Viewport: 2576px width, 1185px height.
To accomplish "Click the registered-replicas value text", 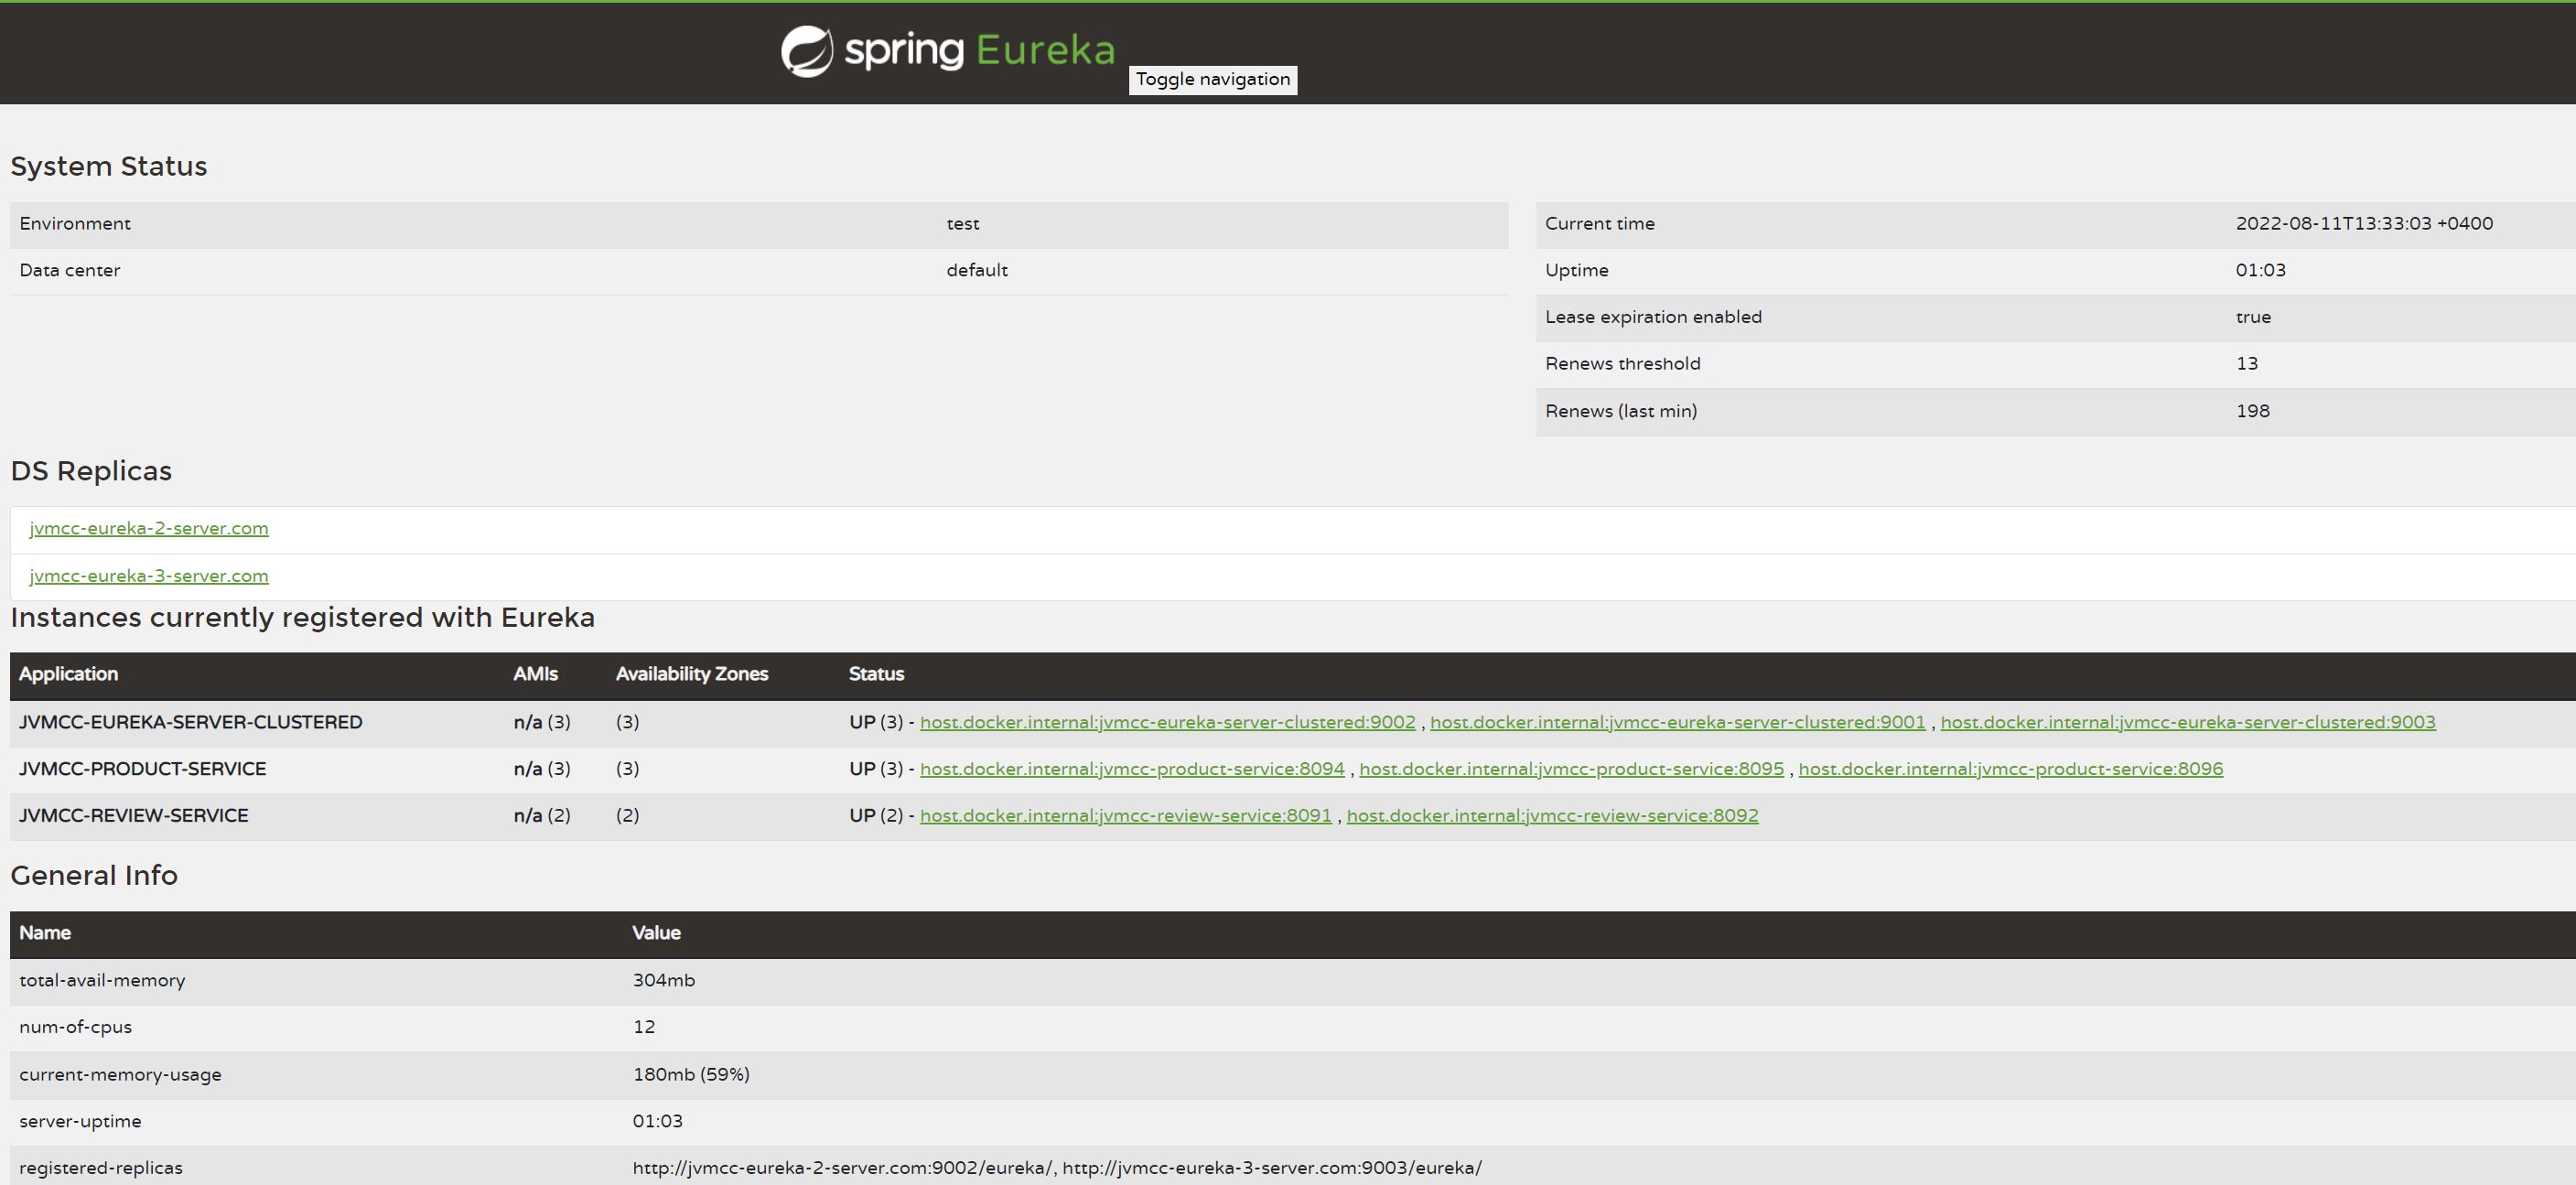I will coord(1056,1168).
